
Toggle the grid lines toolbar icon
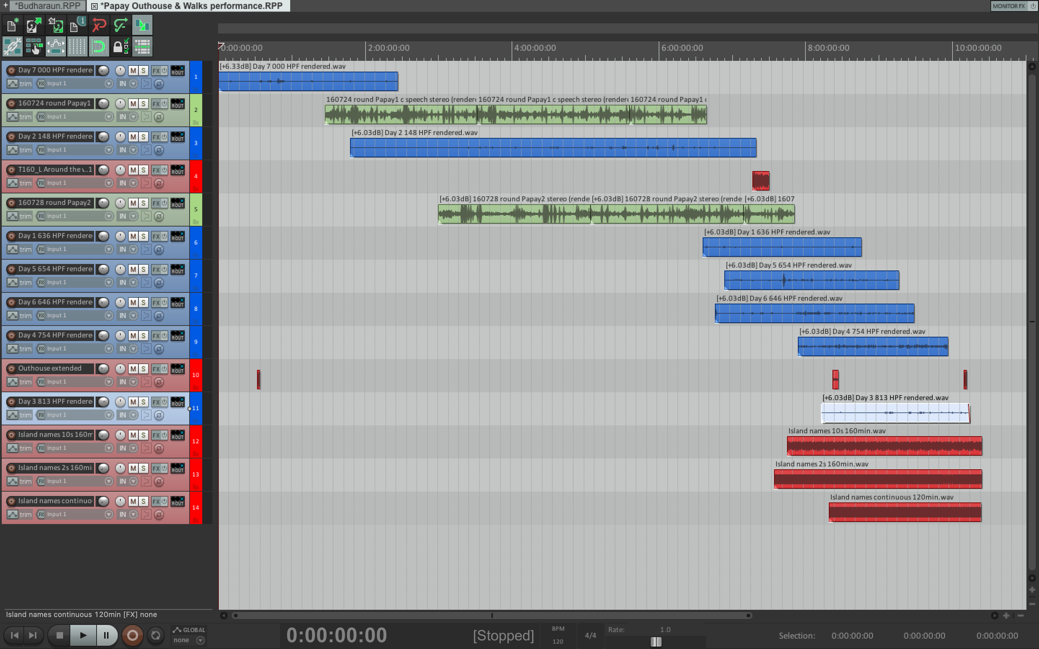click(77, 47)
